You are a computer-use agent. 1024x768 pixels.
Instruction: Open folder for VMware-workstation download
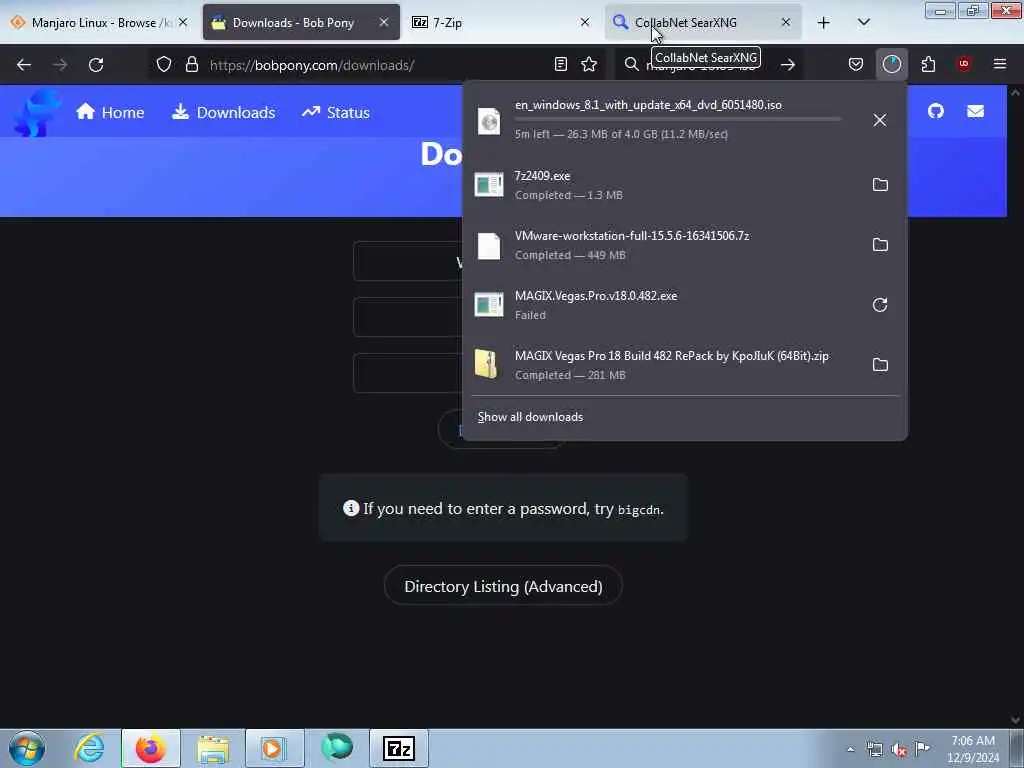click(880, 245)
